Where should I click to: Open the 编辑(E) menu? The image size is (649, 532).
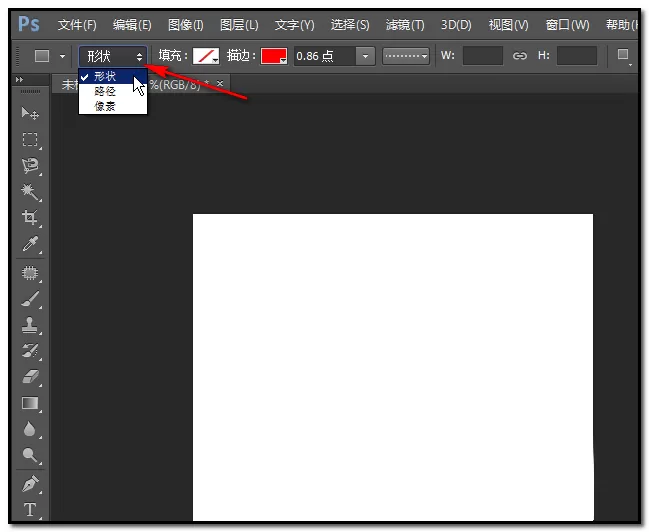tap(132, 25)
